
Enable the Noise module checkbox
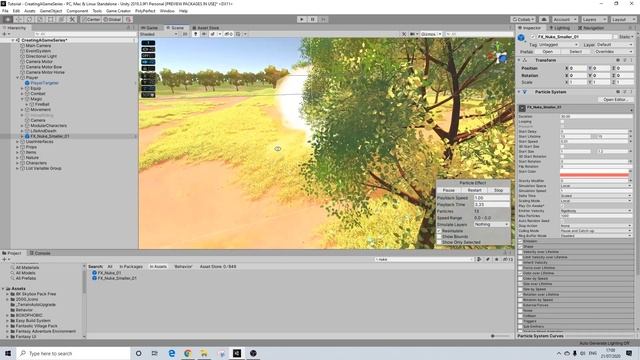tap(520, 310)
